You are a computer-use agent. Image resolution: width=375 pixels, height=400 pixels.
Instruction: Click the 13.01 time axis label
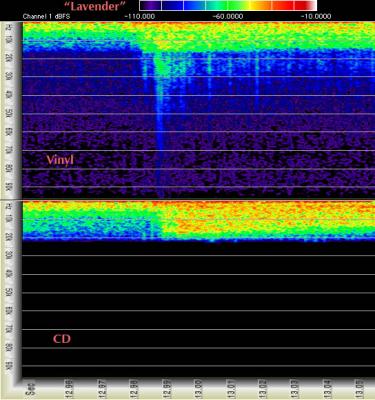pyautogui.click(x=231, y=388)
